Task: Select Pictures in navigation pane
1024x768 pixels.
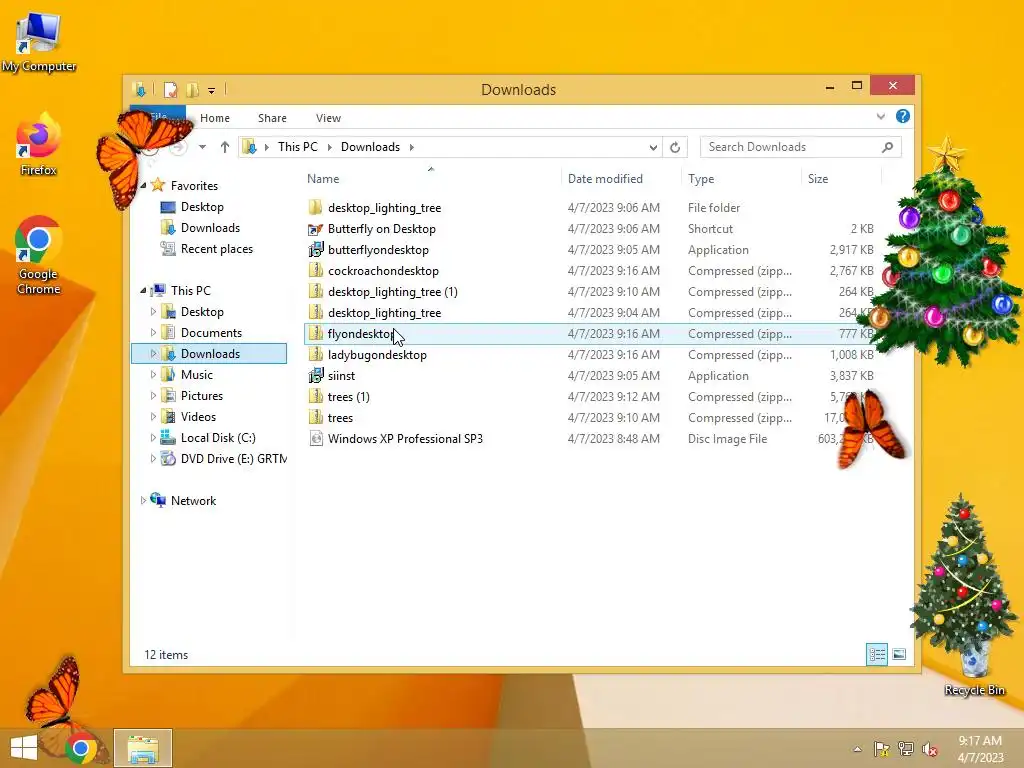Action: [202, 396]
